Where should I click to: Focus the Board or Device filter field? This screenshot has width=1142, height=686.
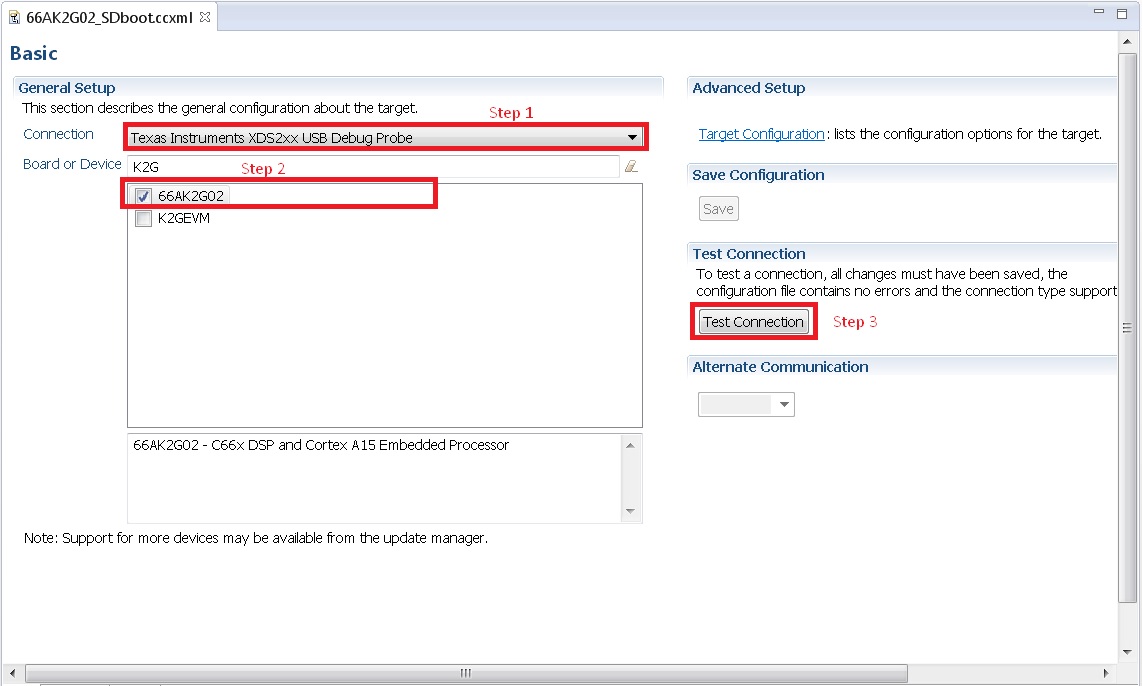pyautogui.click(x=370, y=167)
